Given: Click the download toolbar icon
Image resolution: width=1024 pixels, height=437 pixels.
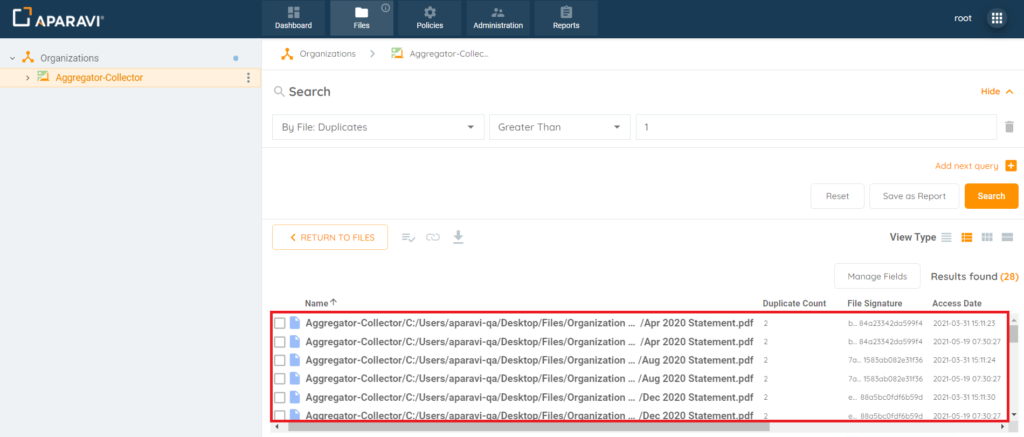Looking at the screenshot, I should pyautogui.click(x=458, y=236).
